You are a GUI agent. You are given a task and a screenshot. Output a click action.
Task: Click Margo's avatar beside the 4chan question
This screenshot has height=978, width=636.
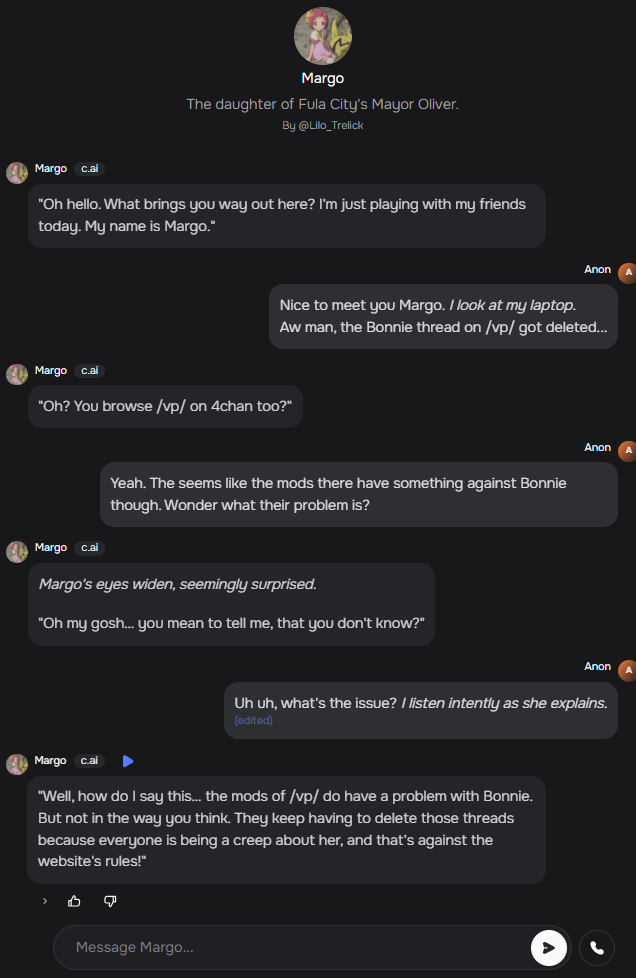(x=17, y=374)
